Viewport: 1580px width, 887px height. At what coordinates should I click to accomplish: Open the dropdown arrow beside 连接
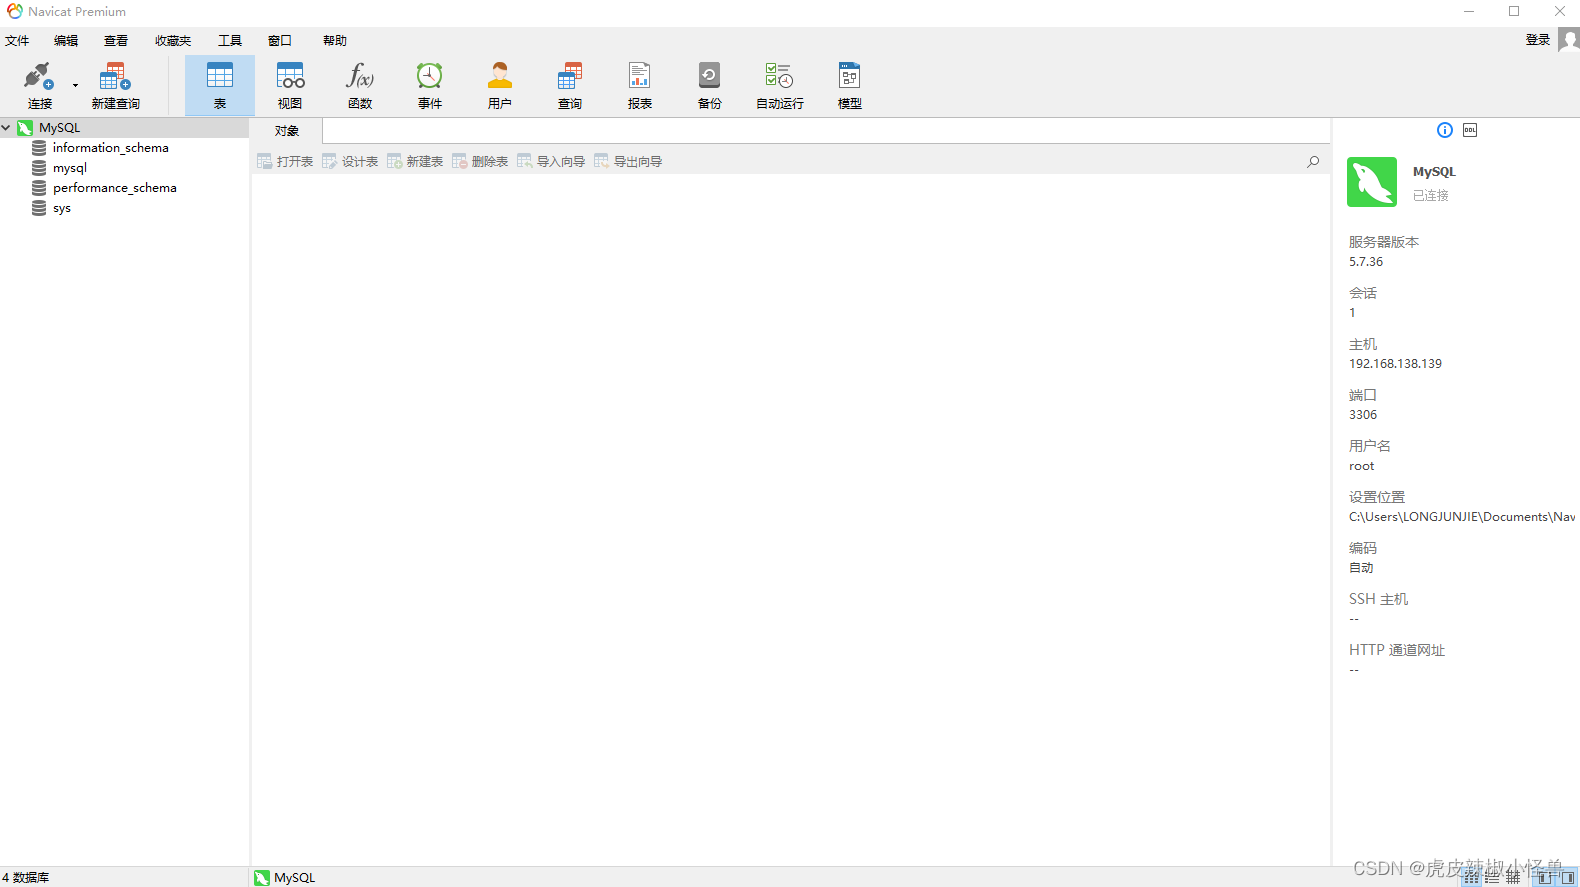click(x=75, y=85)
